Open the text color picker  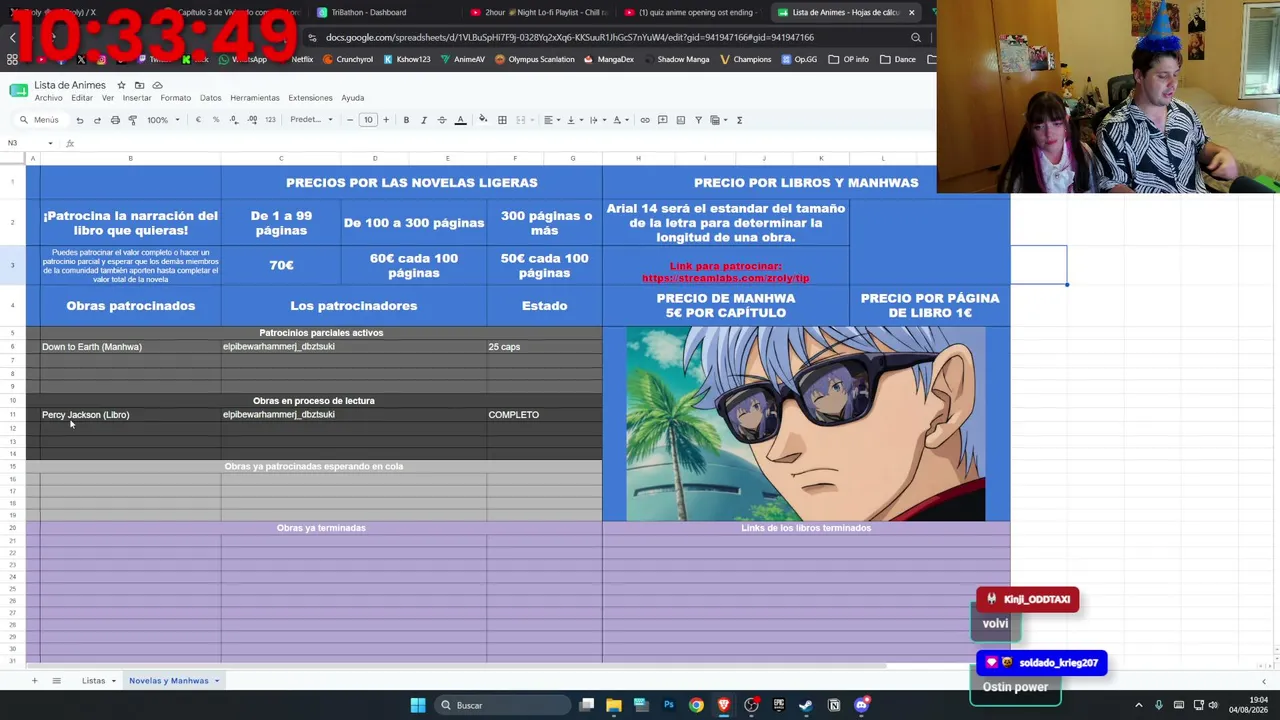click(460, 120)
